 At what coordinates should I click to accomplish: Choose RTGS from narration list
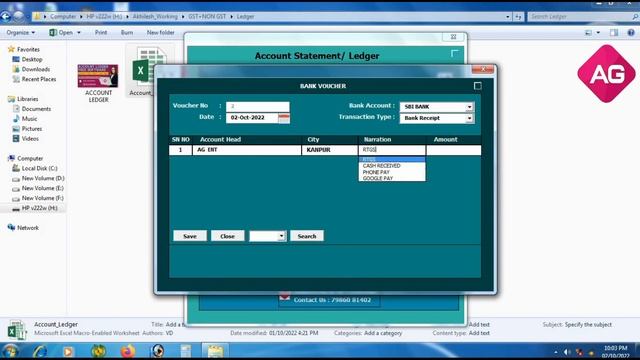(x=392, y=160)
